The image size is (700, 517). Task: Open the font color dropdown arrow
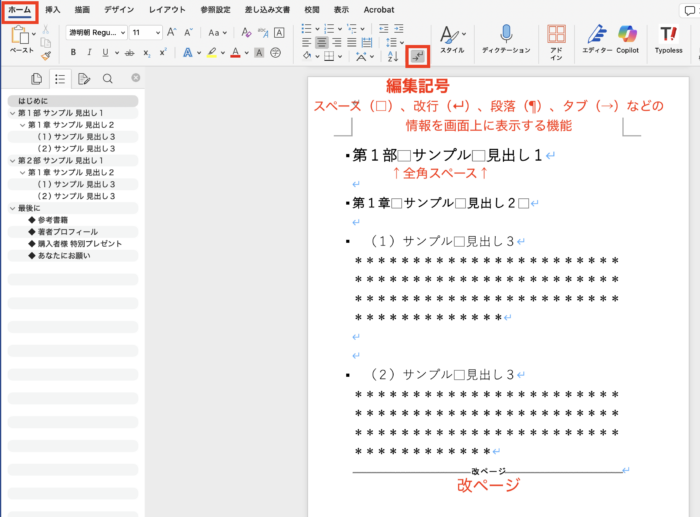pyautogui.click(x=246, y=53)
